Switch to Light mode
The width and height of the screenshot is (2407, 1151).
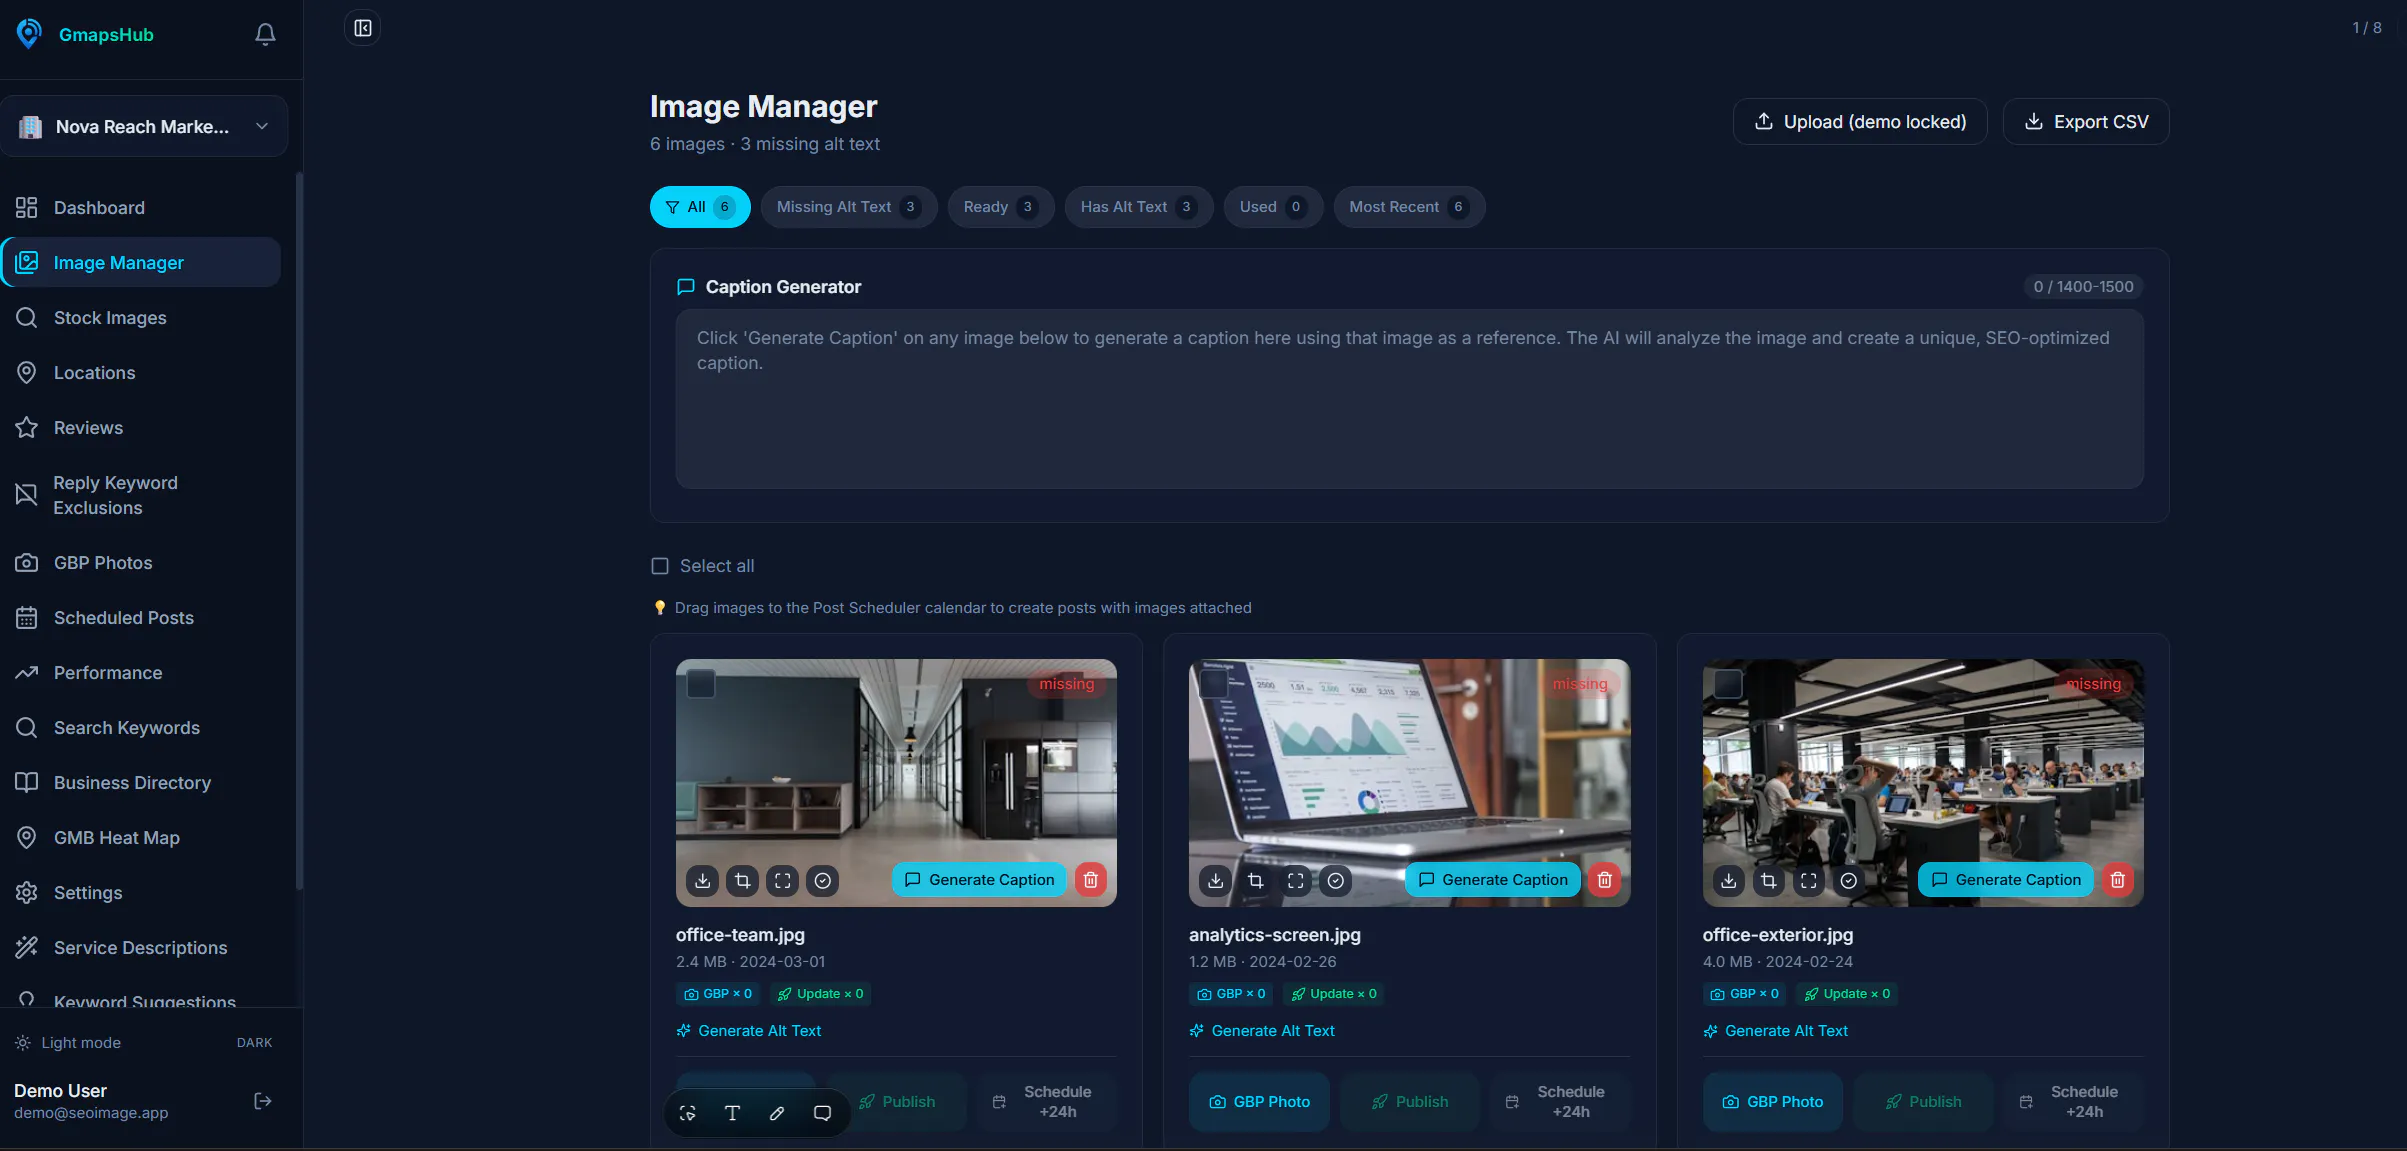(x=143, y=1042)
